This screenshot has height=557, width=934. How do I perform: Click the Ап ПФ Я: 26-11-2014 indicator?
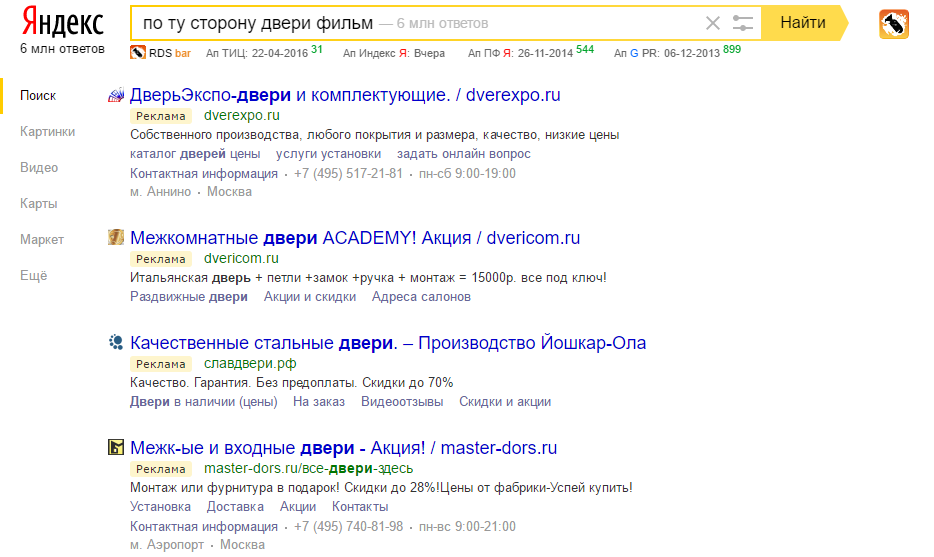click(x=531, y=52)
